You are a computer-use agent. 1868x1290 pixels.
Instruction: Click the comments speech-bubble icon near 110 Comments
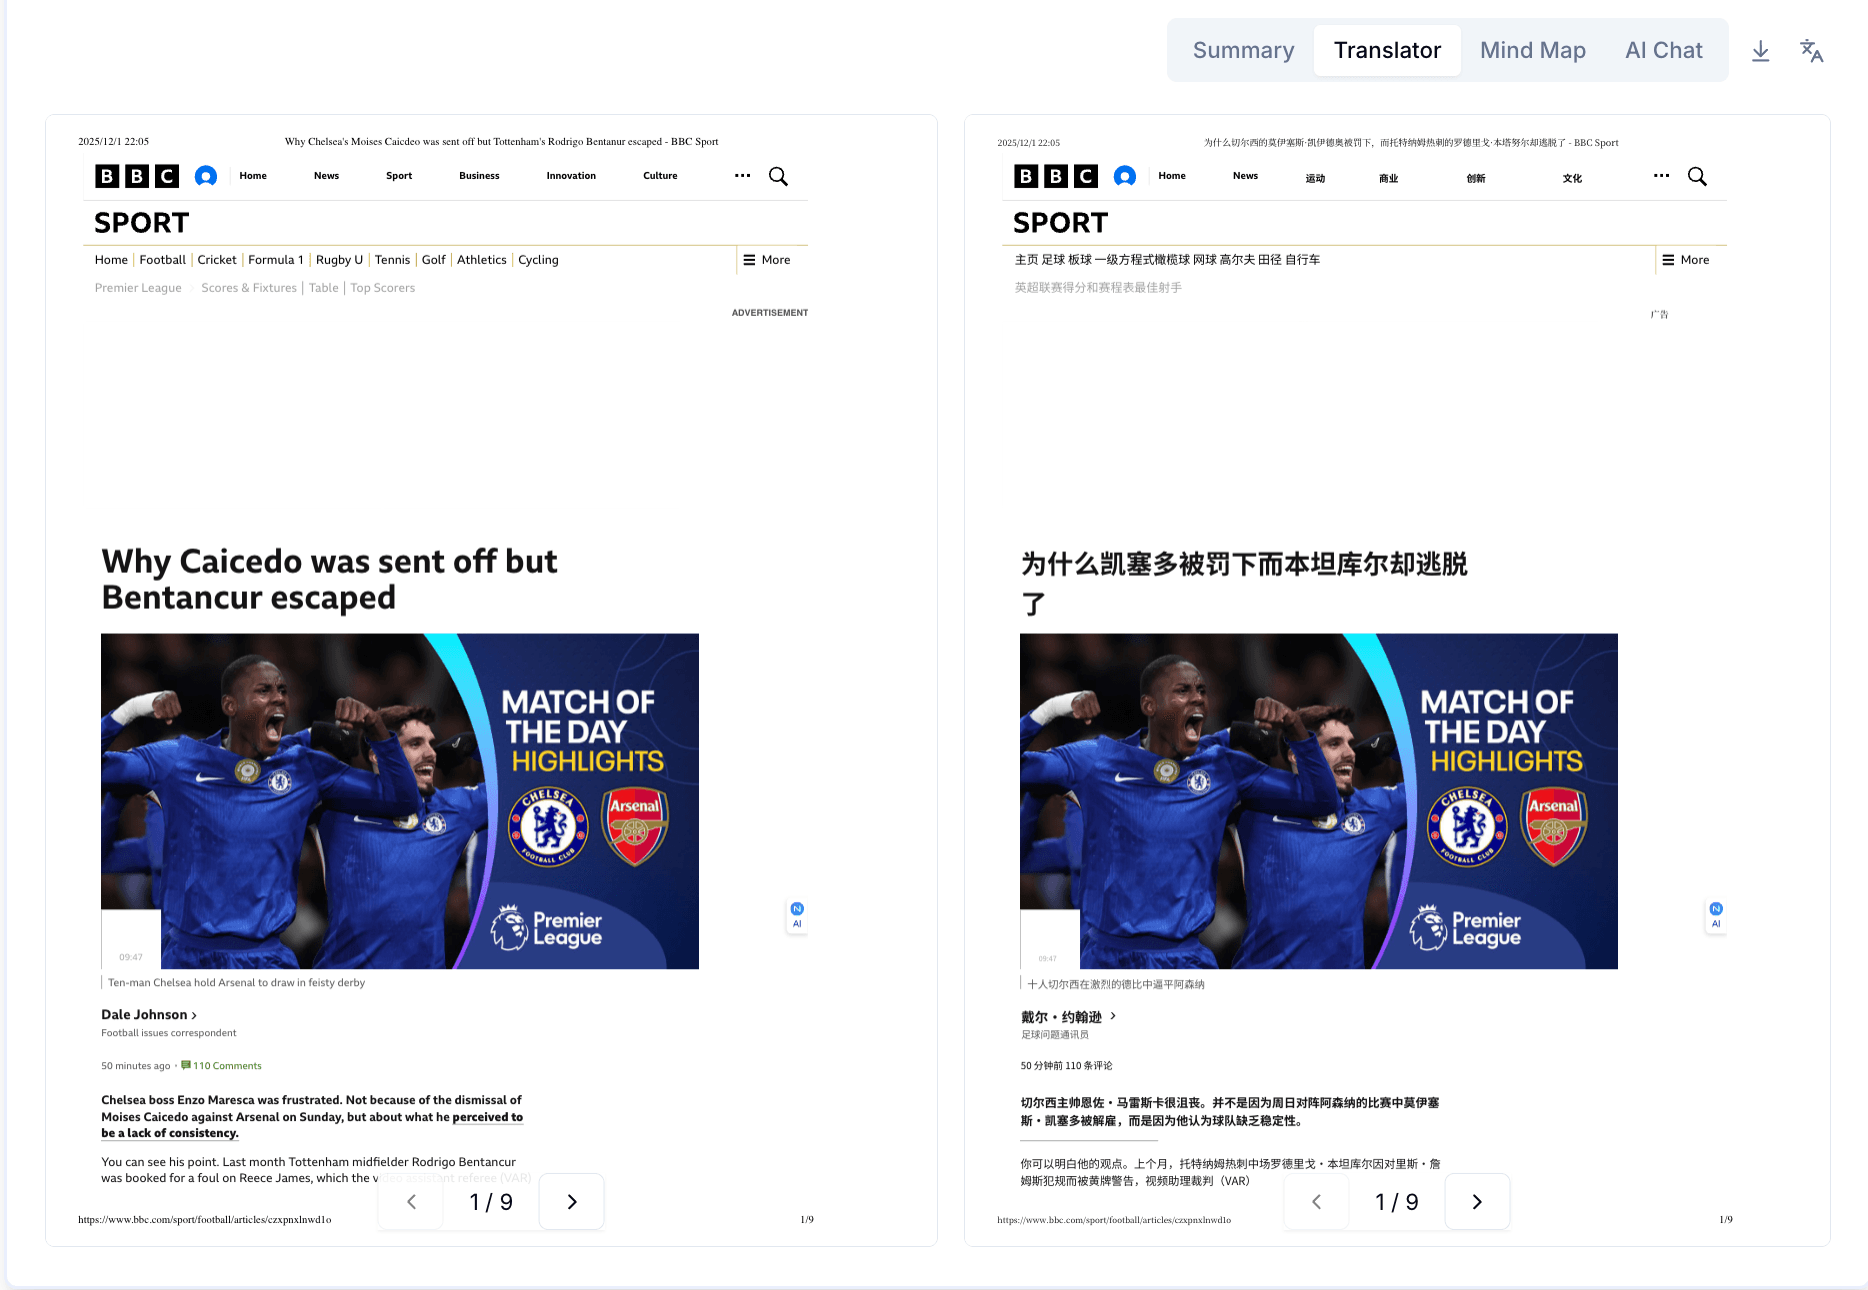tap(188, 1065)
